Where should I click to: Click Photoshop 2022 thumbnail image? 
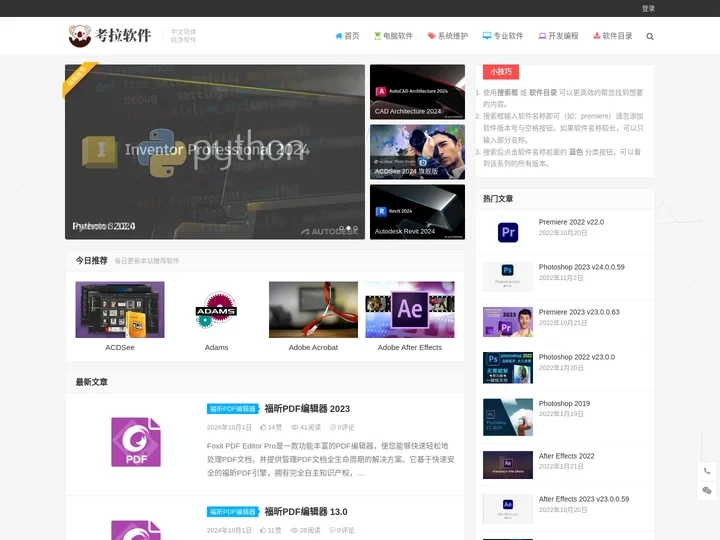(x=508, y=368)
